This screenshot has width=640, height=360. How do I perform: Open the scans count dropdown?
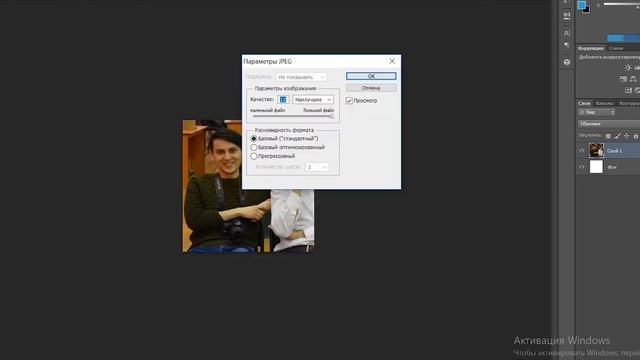pos(316,167)
